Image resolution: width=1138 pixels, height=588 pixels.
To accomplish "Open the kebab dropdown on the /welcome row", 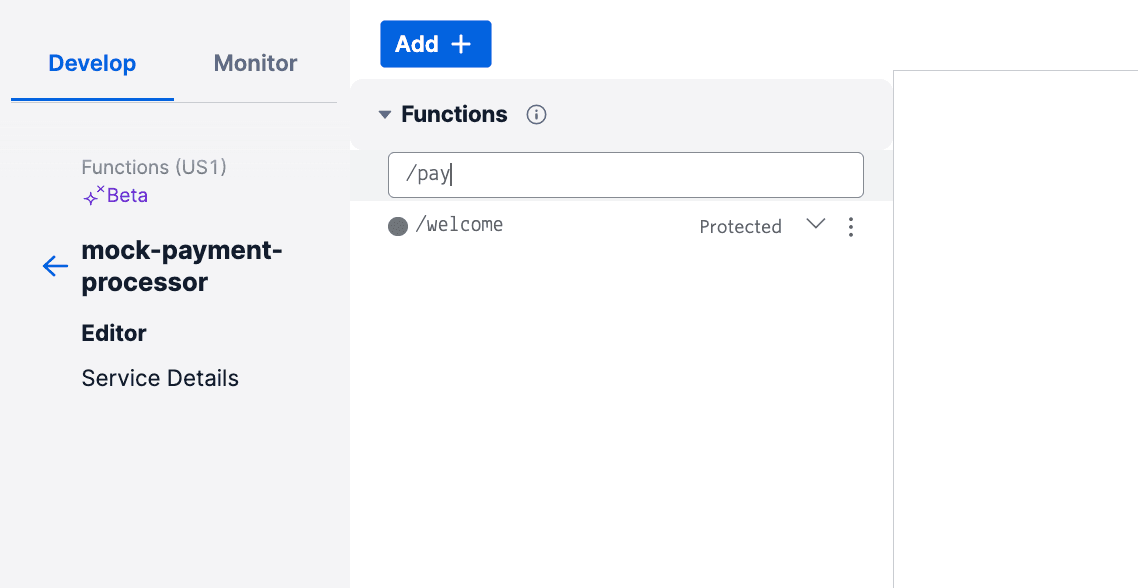I will [850, 226].
